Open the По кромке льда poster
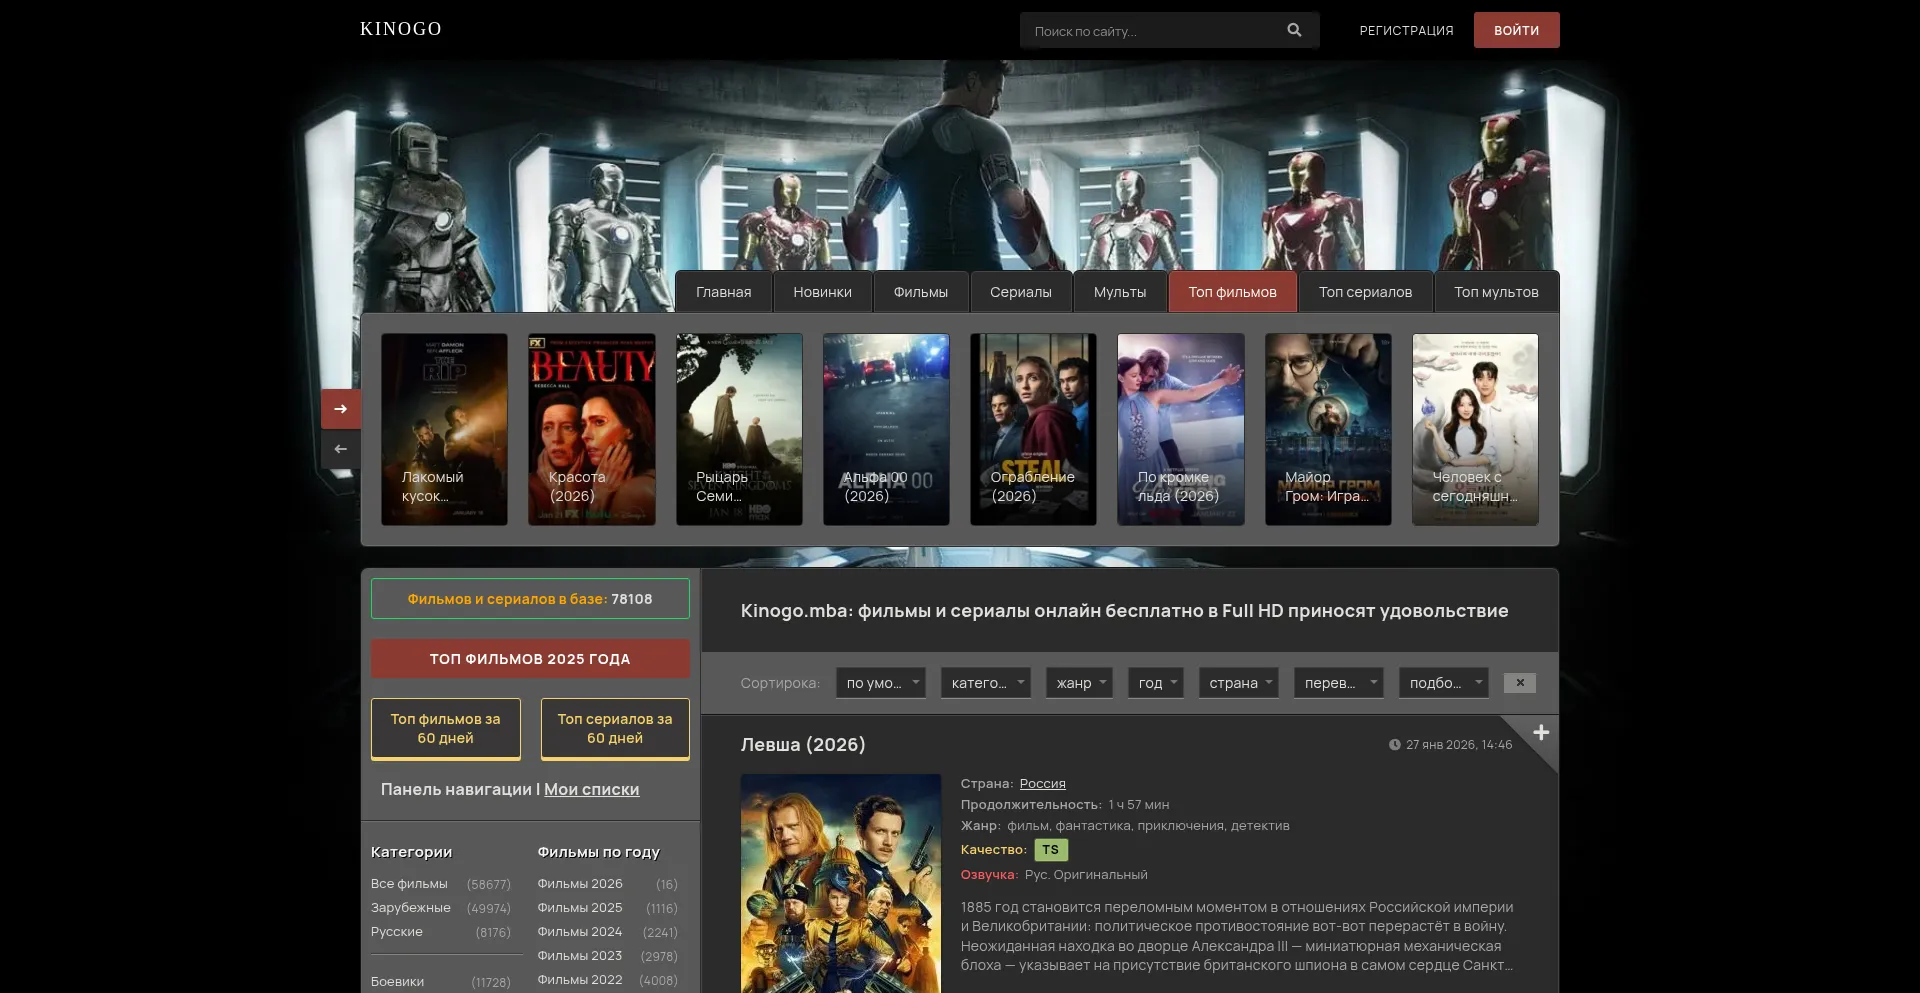Screen dimensions: 1920x993 1181,429
